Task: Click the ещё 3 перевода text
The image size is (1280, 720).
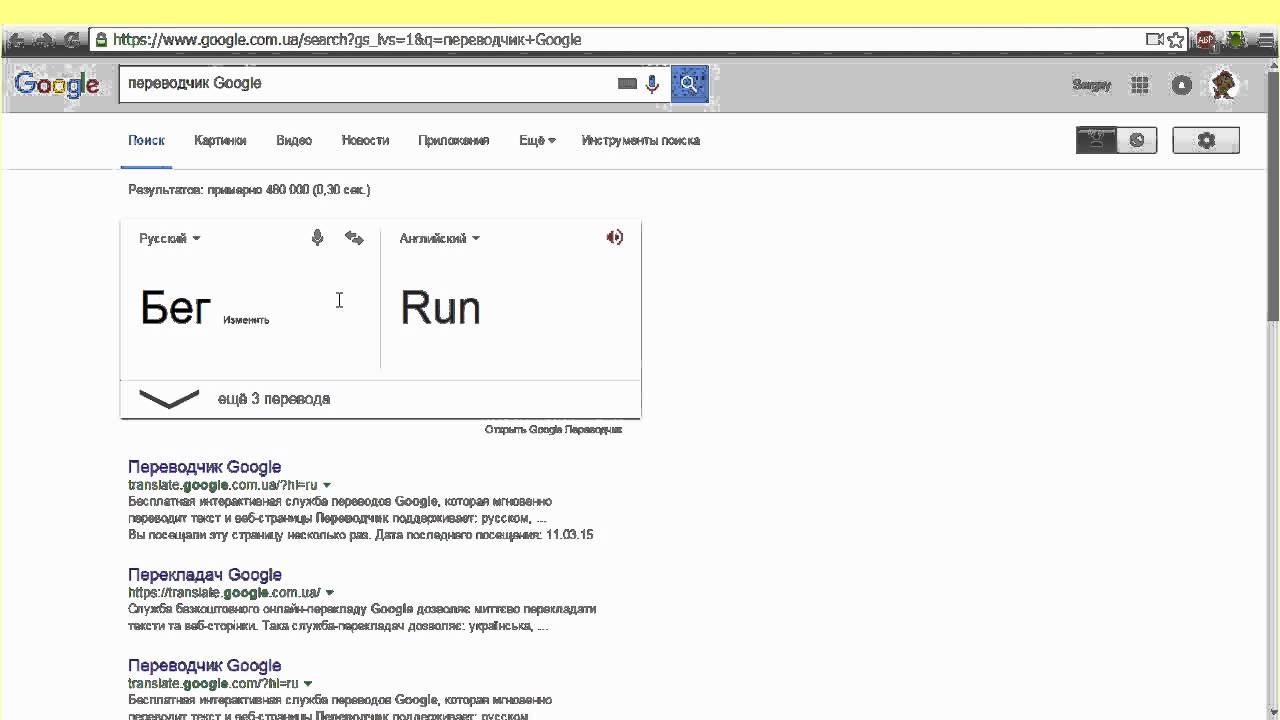Action: point(274,399)
